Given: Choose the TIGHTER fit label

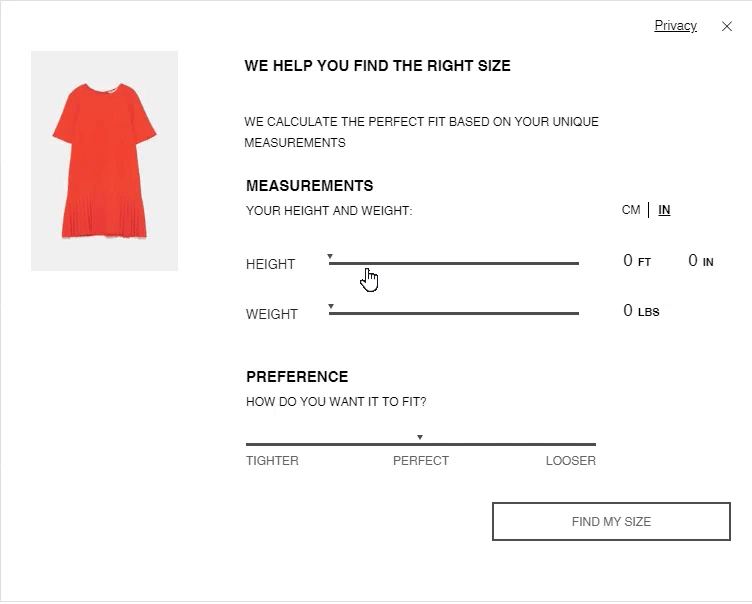Looking at the screenshot, I should point(272,461).
